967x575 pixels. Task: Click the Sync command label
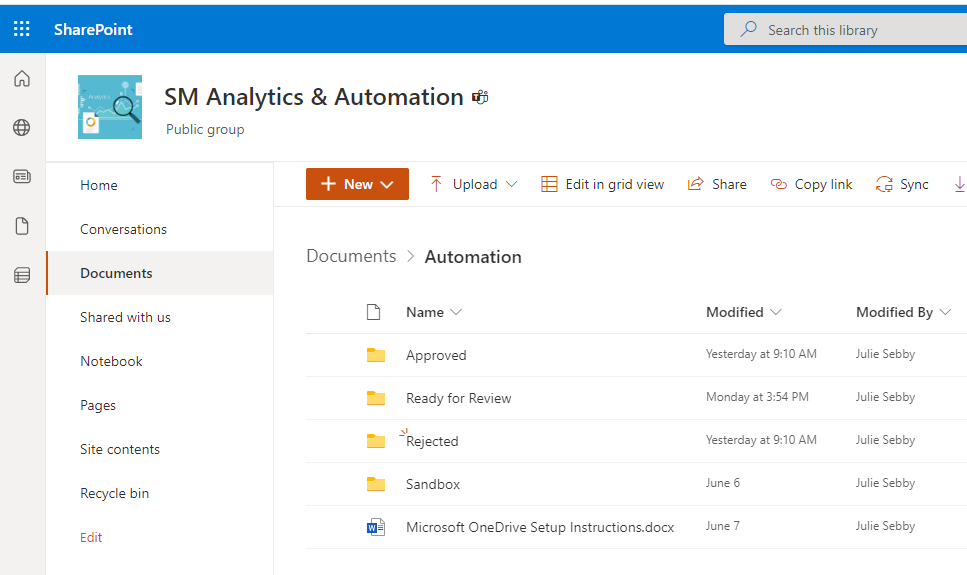(x=914, y=184)
